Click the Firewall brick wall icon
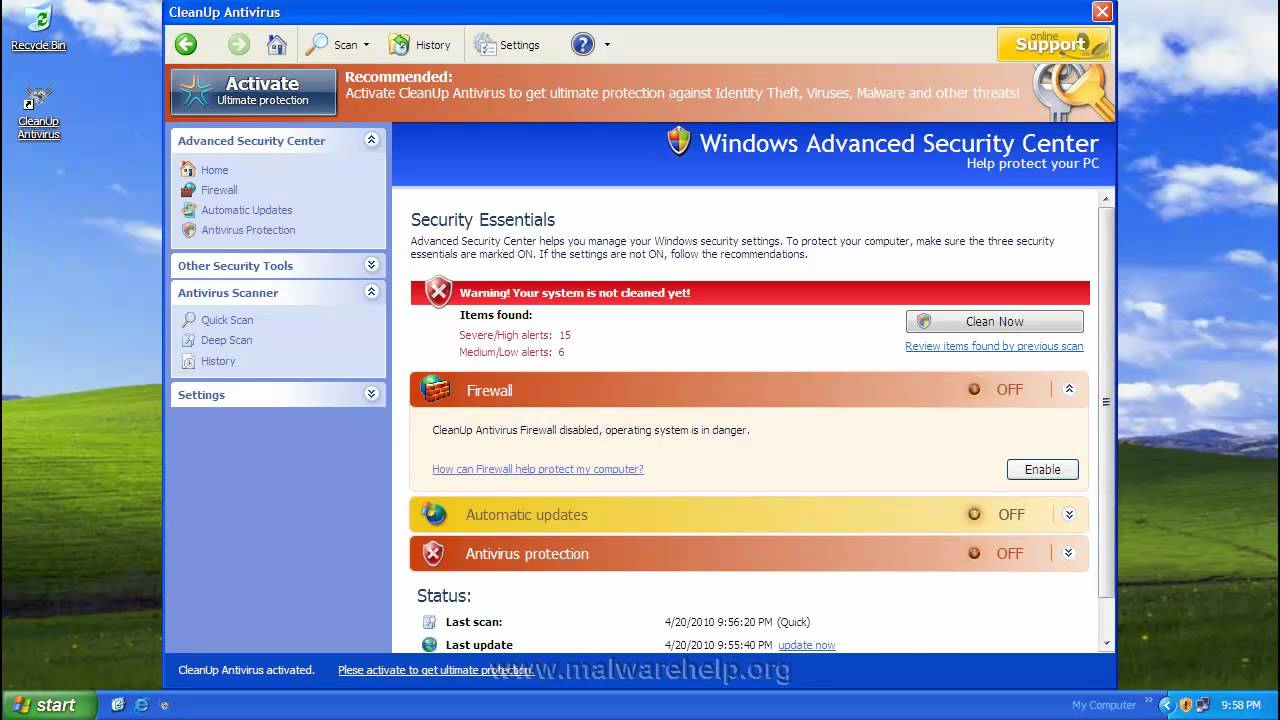Image resolution: width=1280 pixels, height=720 pixels. (435, 389)
